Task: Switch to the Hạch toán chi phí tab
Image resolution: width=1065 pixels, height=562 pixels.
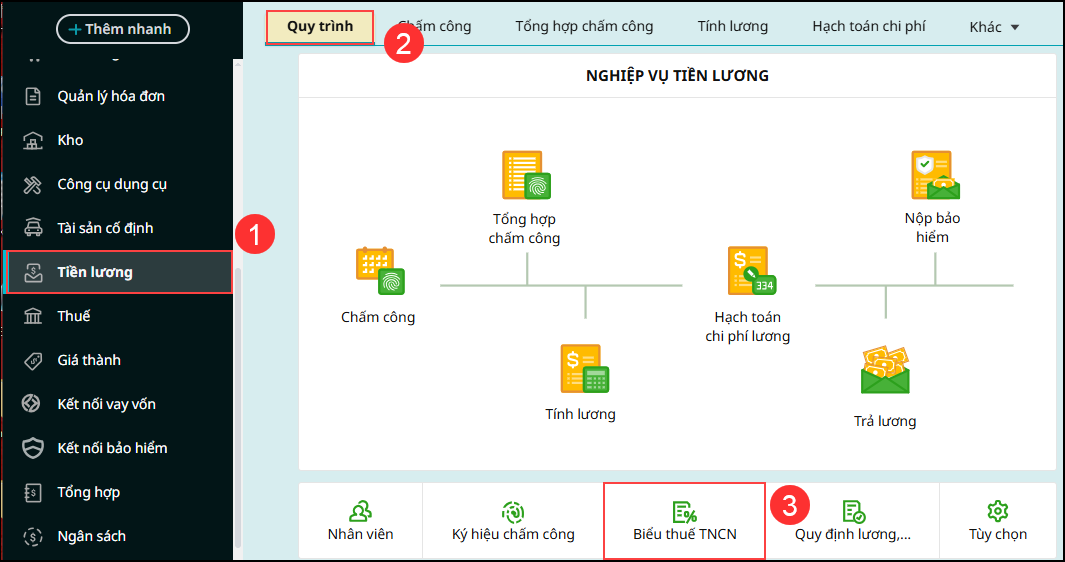Action: click(x=869, y=27)
